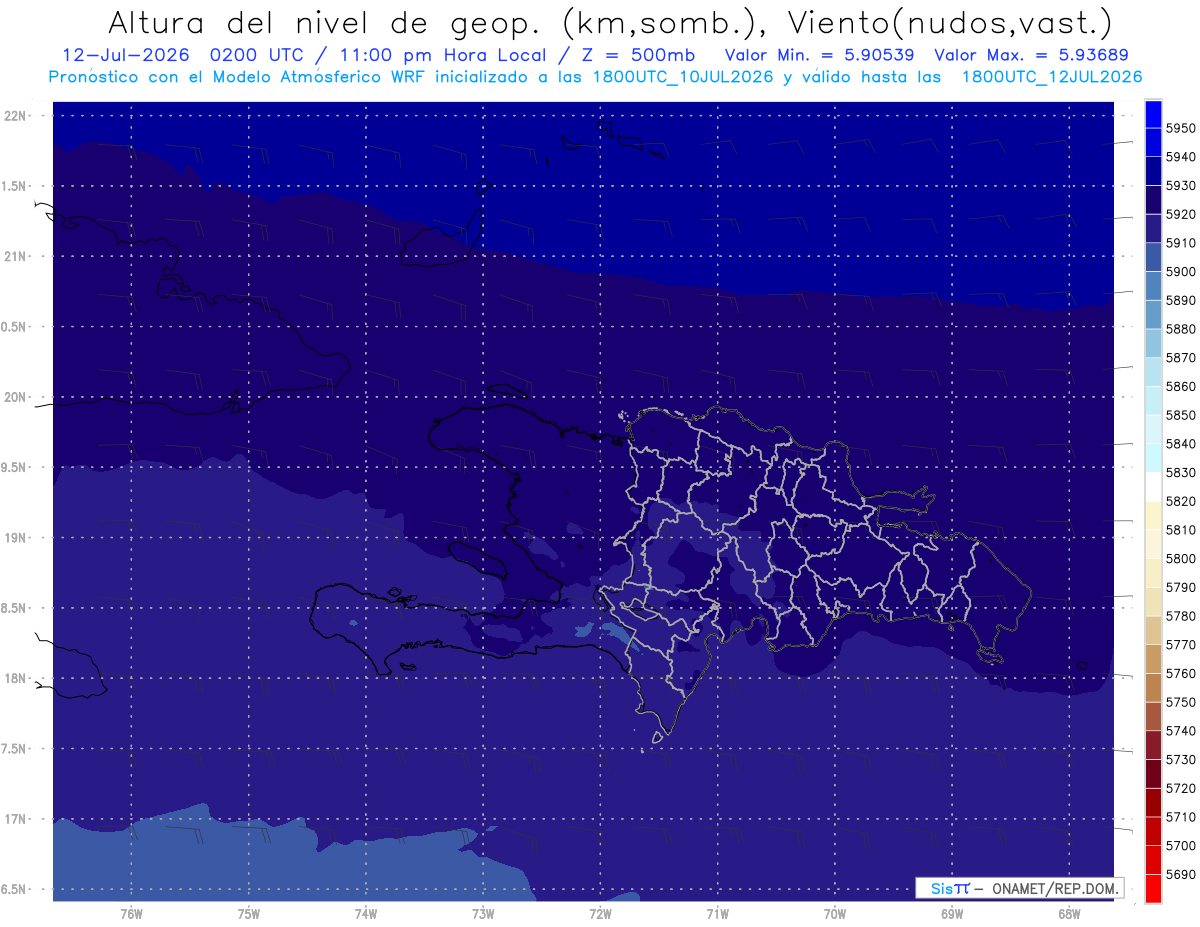
Task: Click the '1800UTC_12JUL2026' valid-until time
Action: 1051,76
